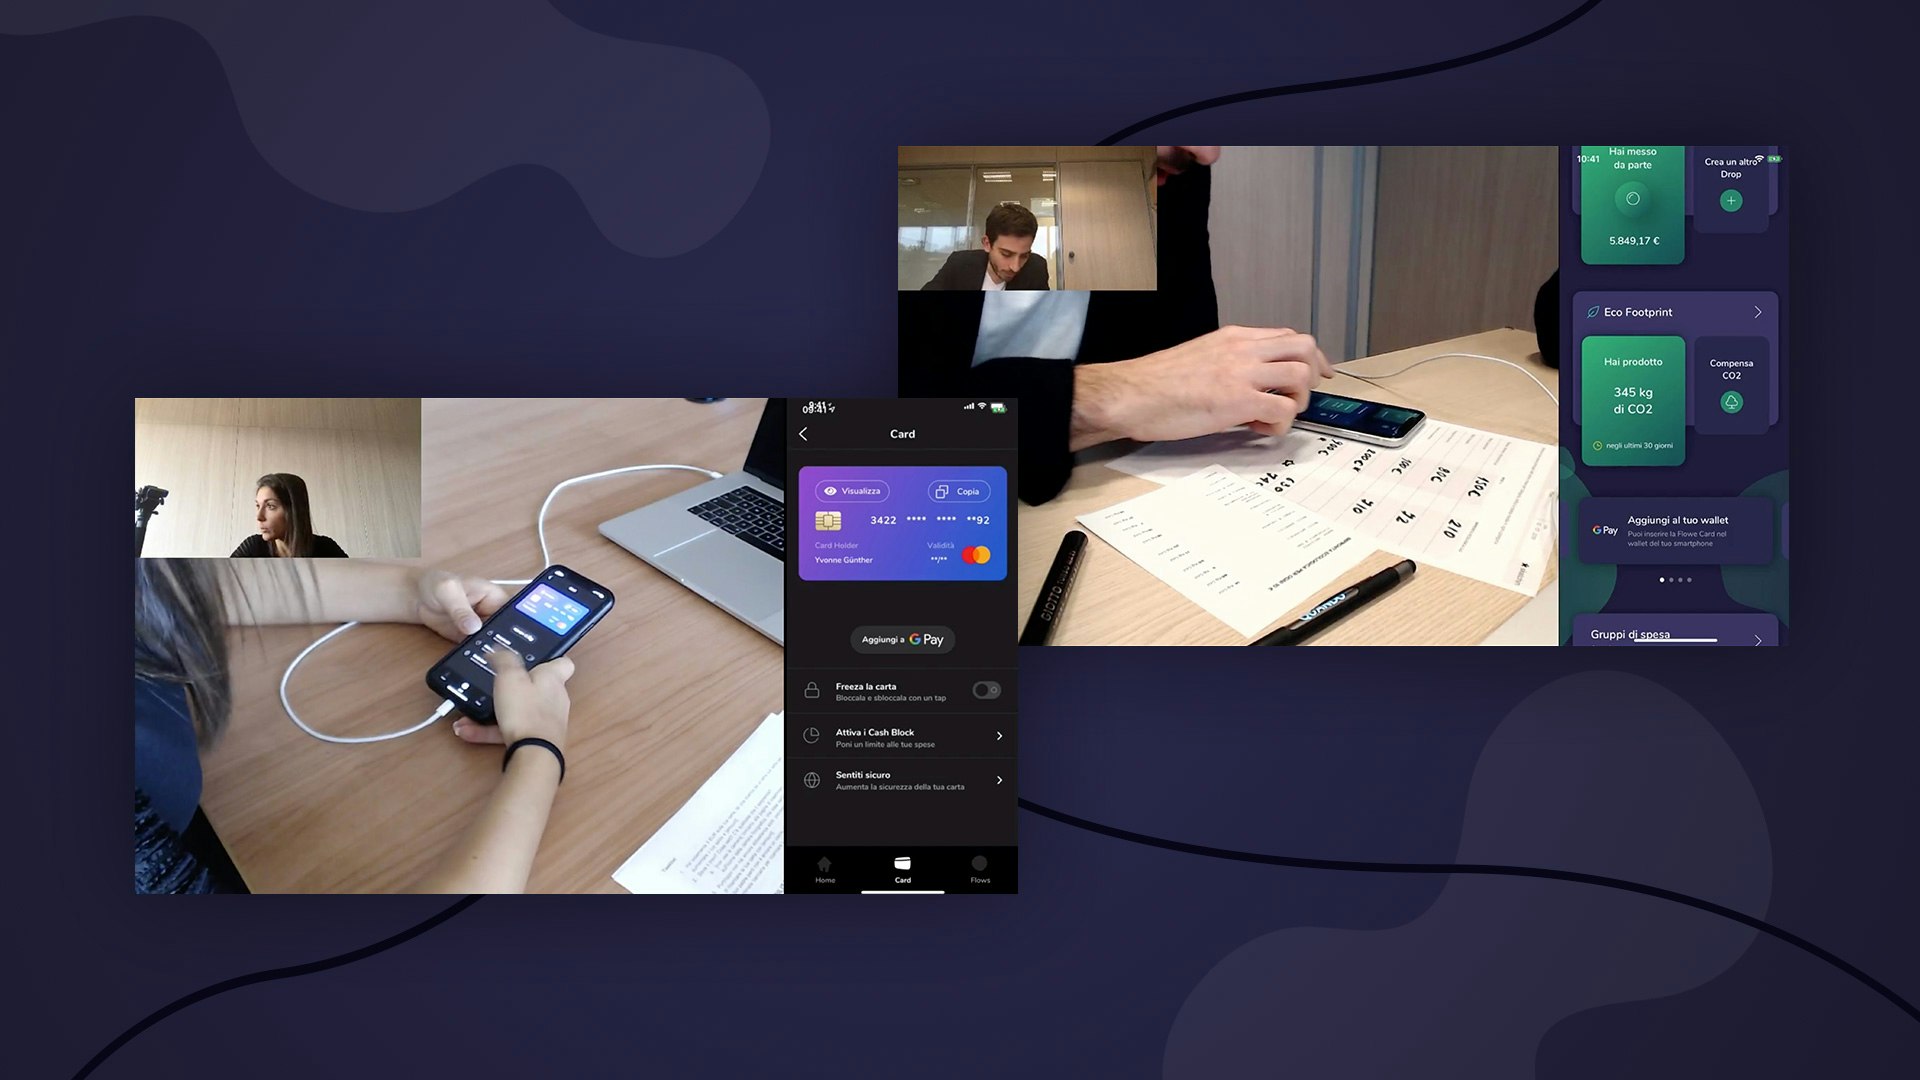View the 5.849,17€ savings amount area

[x=1634, y=240]
